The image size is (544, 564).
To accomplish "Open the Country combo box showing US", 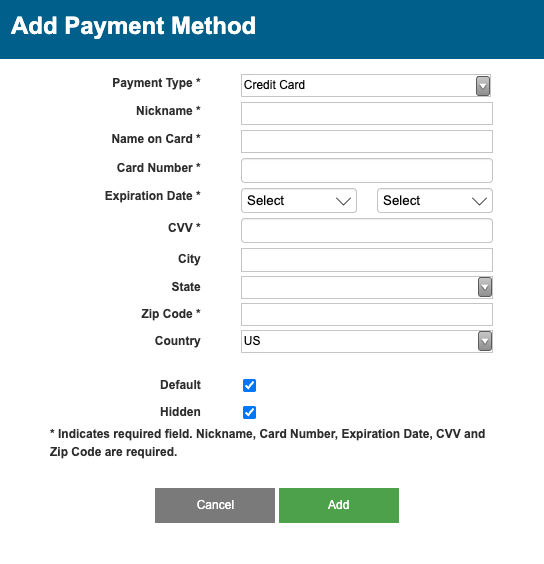I will [367, 341].
